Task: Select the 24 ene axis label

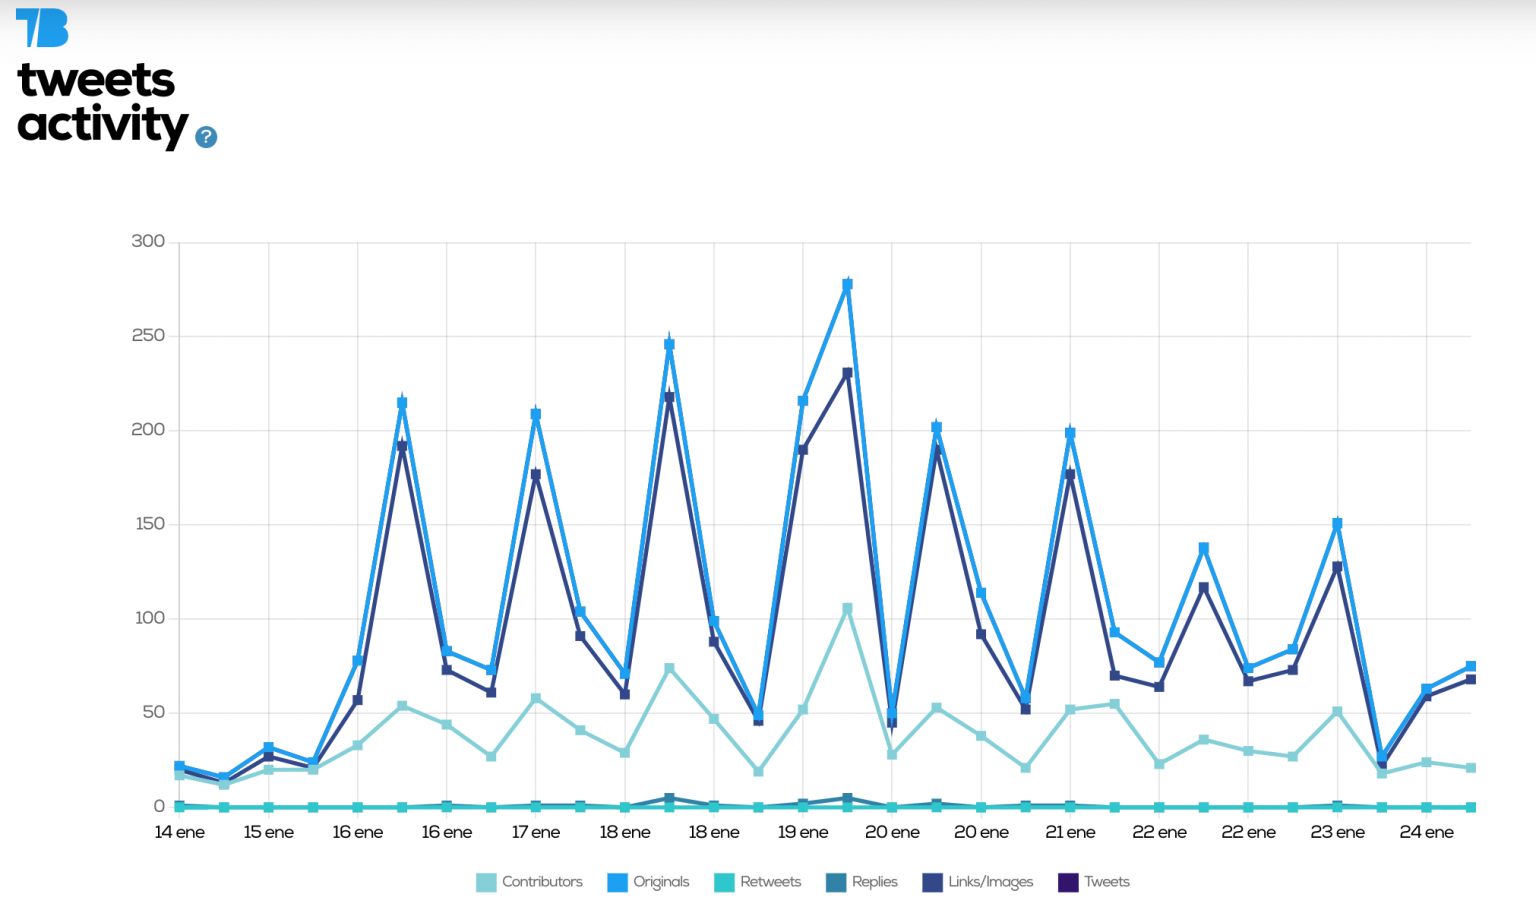Action: [1427, 832]
